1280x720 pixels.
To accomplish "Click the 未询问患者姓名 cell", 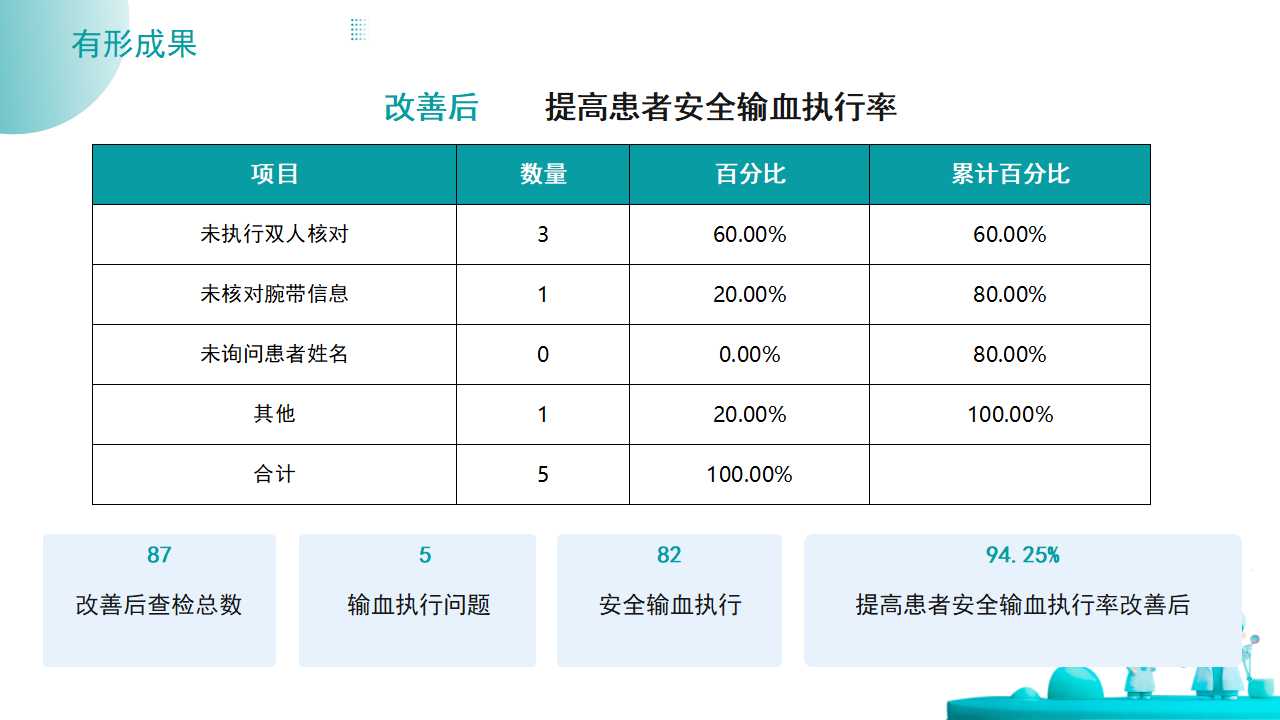I will (x=274, y=354).
